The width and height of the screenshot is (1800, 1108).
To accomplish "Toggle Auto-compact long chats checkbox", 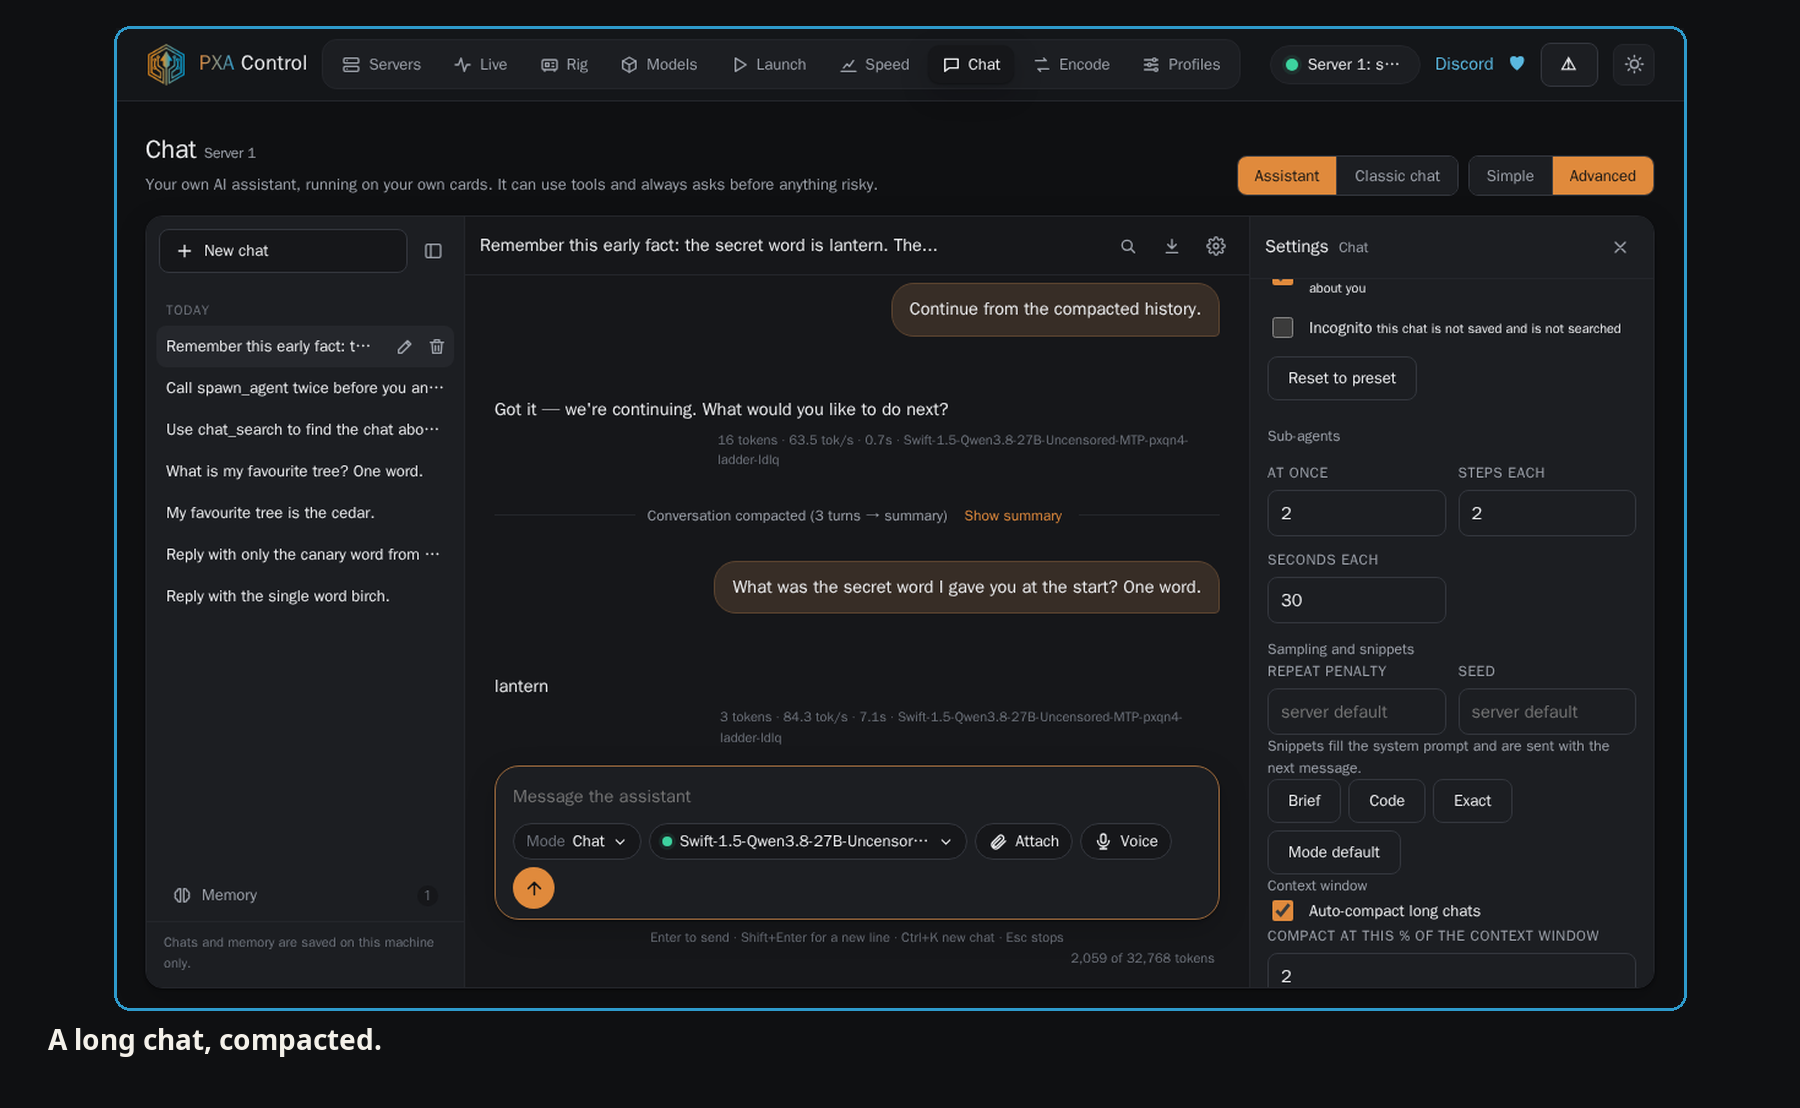I will point(1283,911).
